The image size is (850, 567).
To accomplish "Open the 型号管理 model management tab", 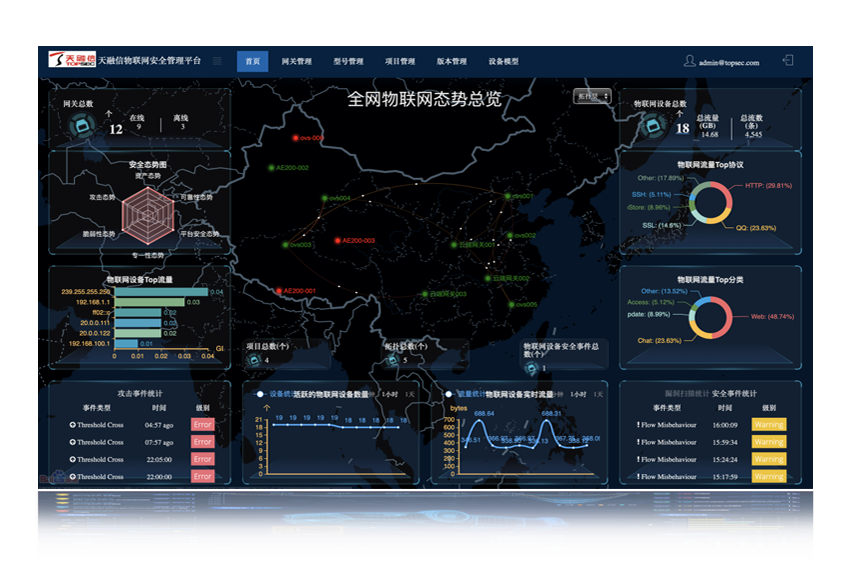I will (348, 61).
